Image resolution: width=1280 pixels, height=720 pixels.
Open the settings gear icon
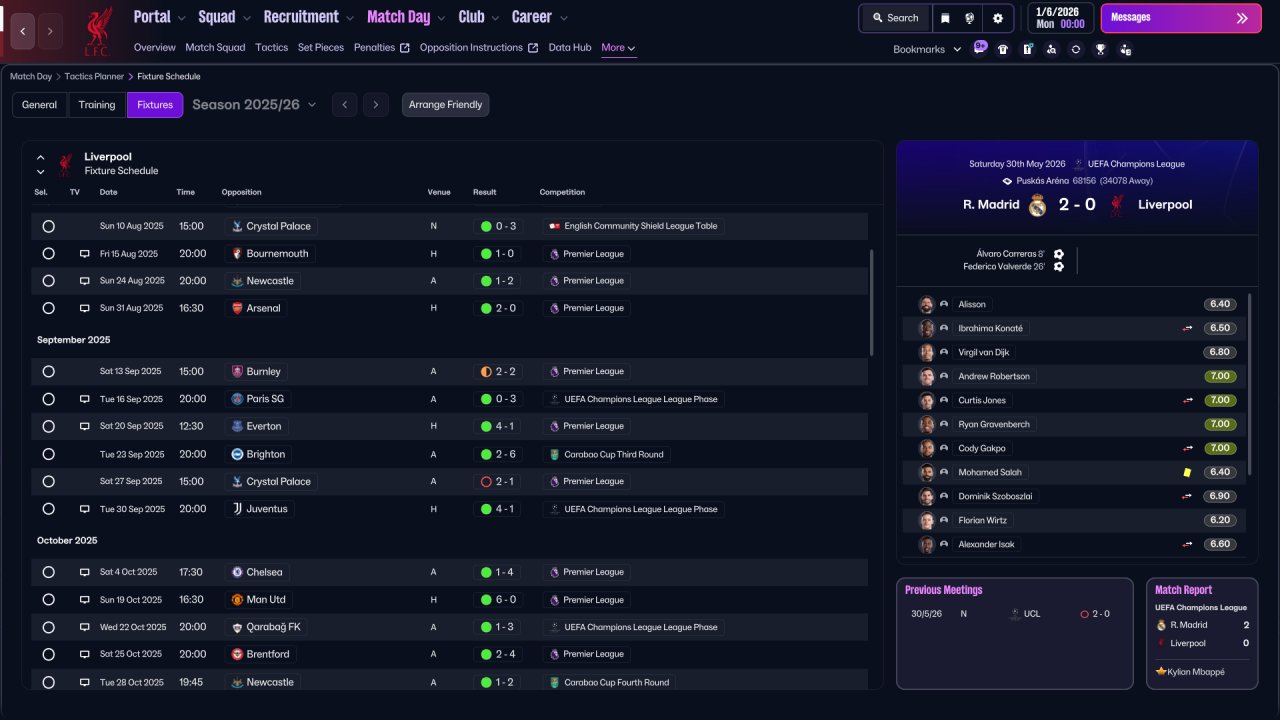(x=997, y=18)
